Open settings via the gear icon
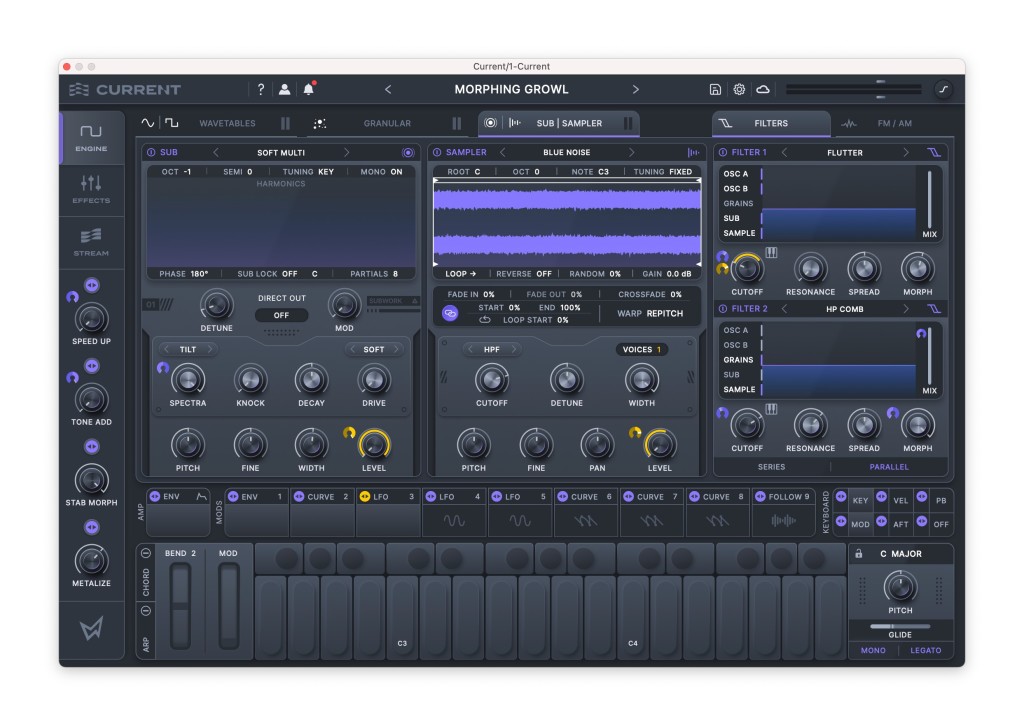The width and height of the screenshot is (1024, 726). pos(739,89)
